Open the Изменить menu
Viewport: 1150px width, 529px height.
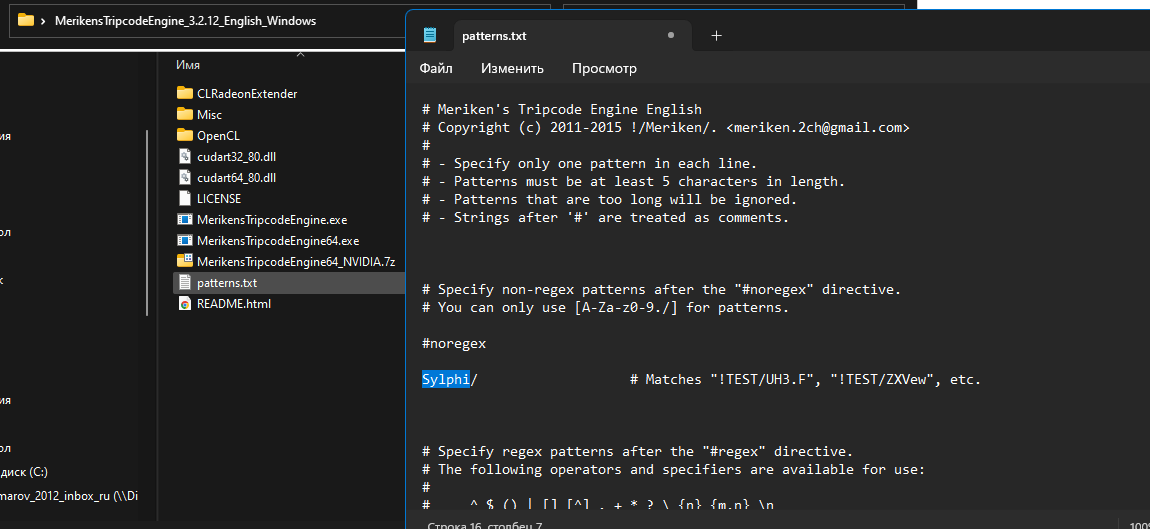pyautogui.click(x=512, y=68)
